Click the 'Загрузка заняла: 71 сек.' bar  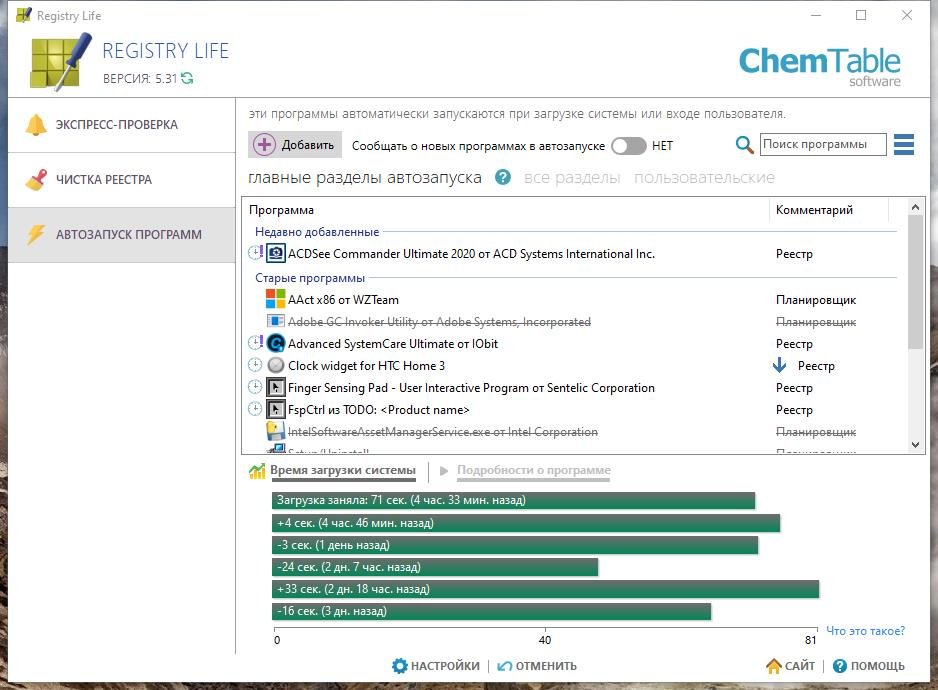coord(513,500)
